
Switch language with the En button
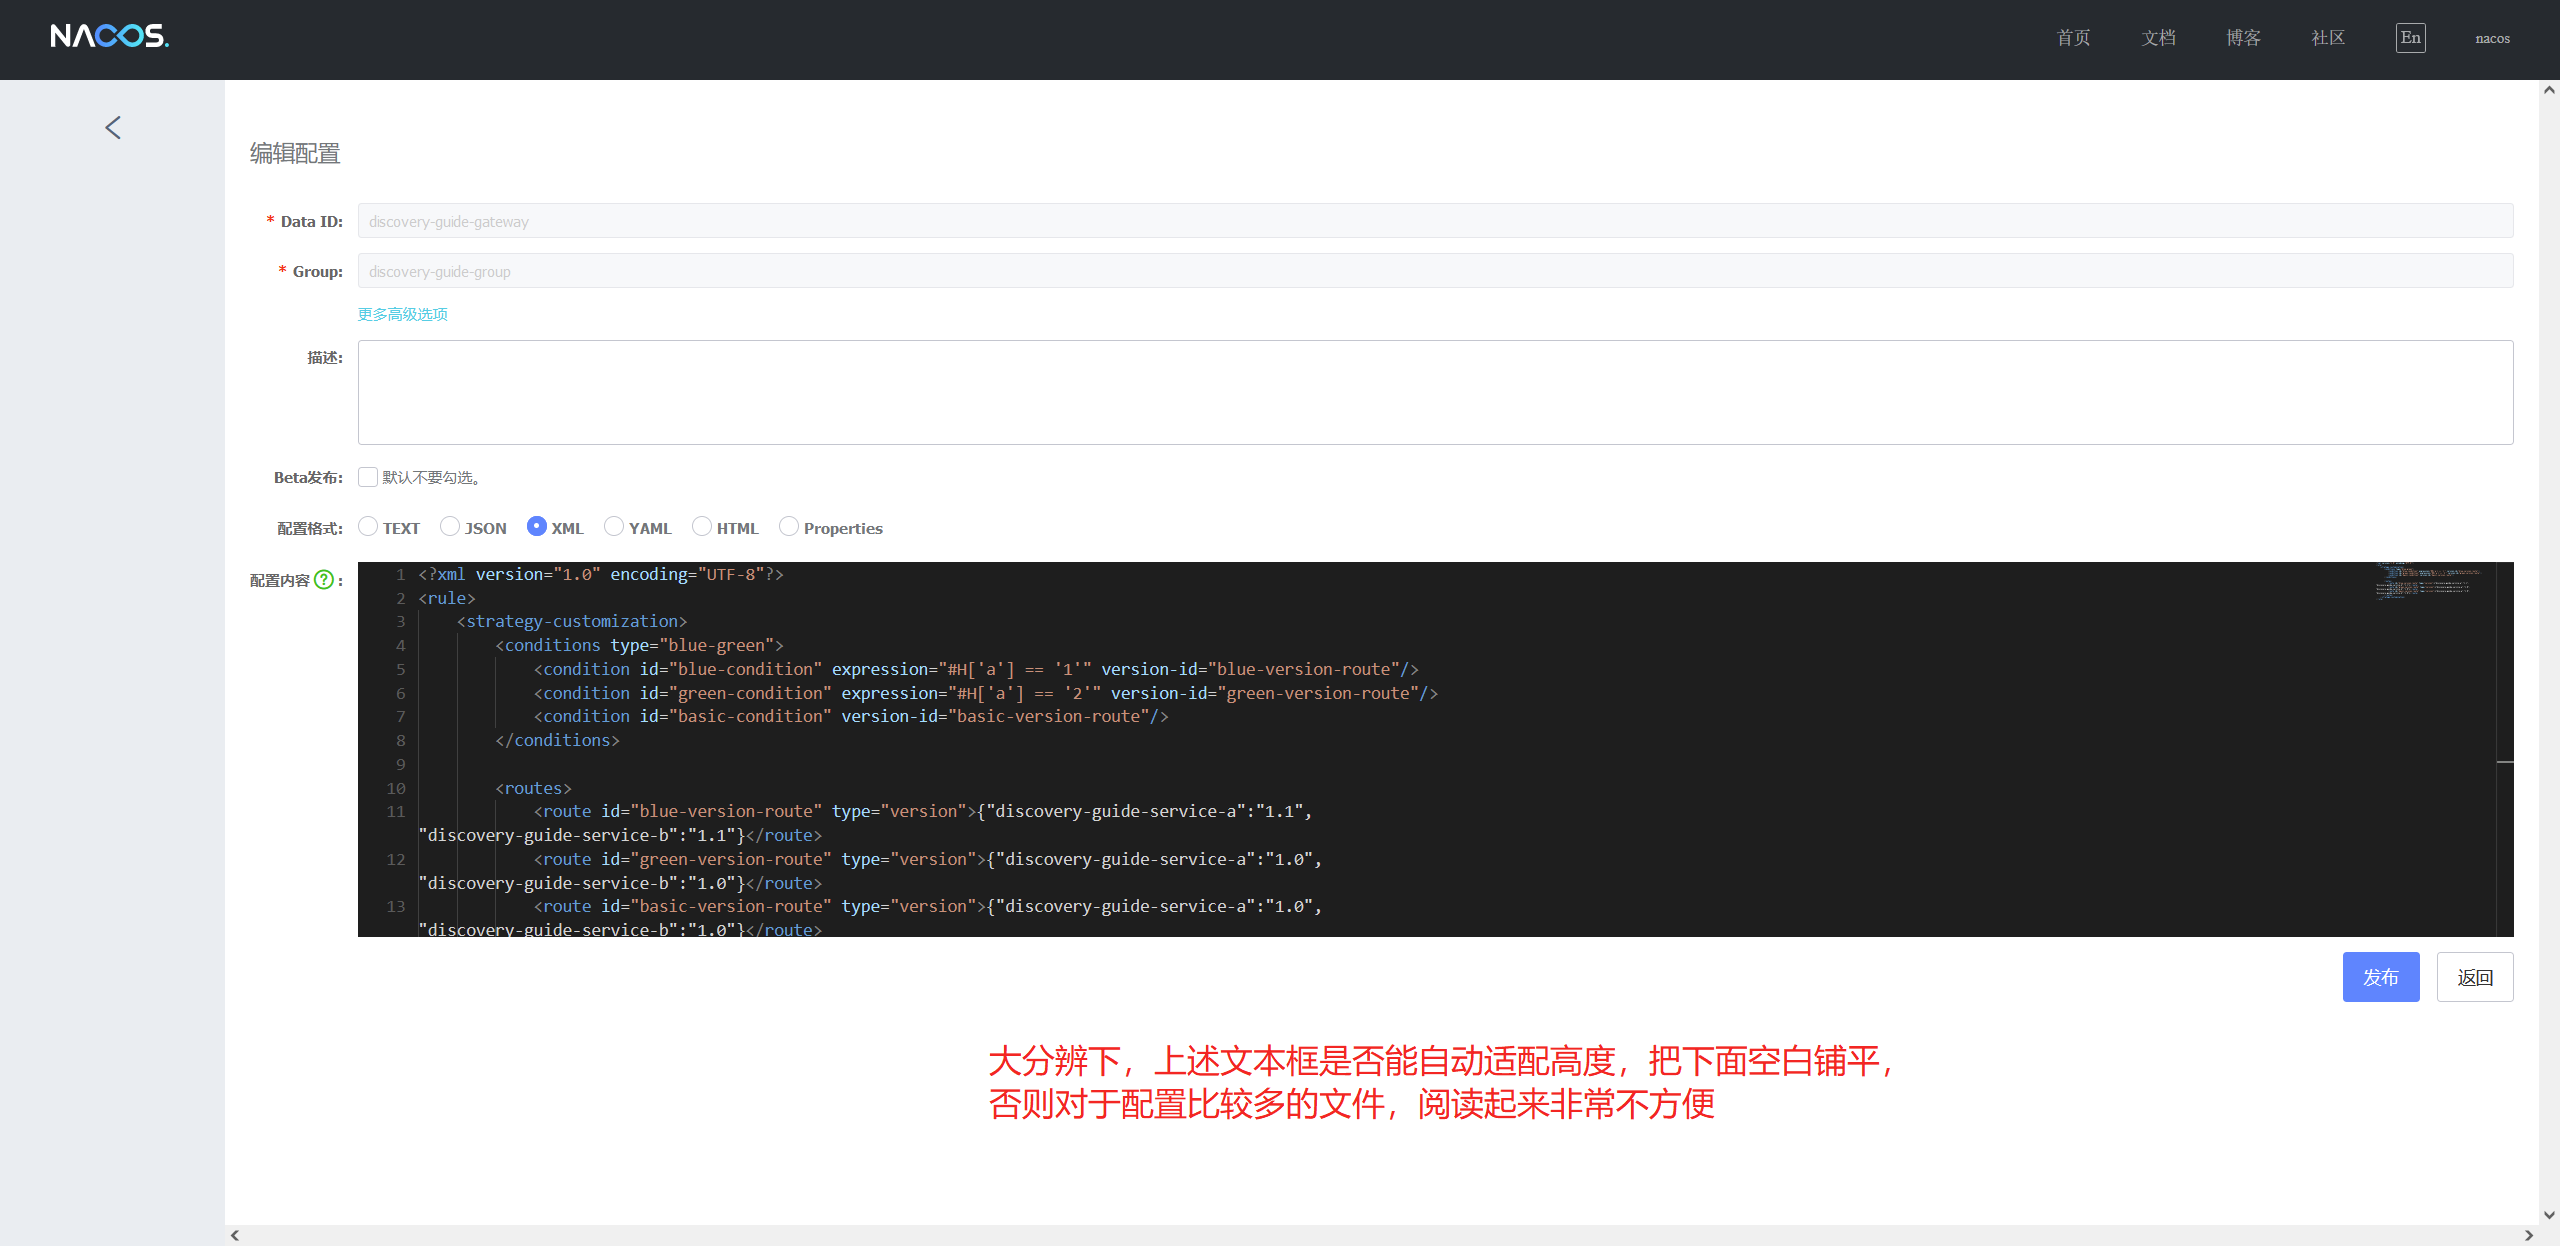(2410, 38)
